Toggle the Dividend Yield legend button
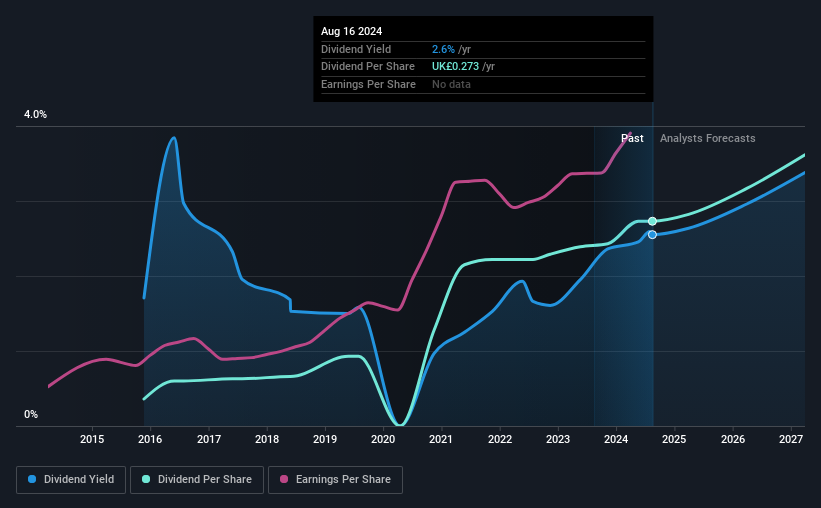Image resolution: width=821 pixels, height=508 pixels. (71, 480)
